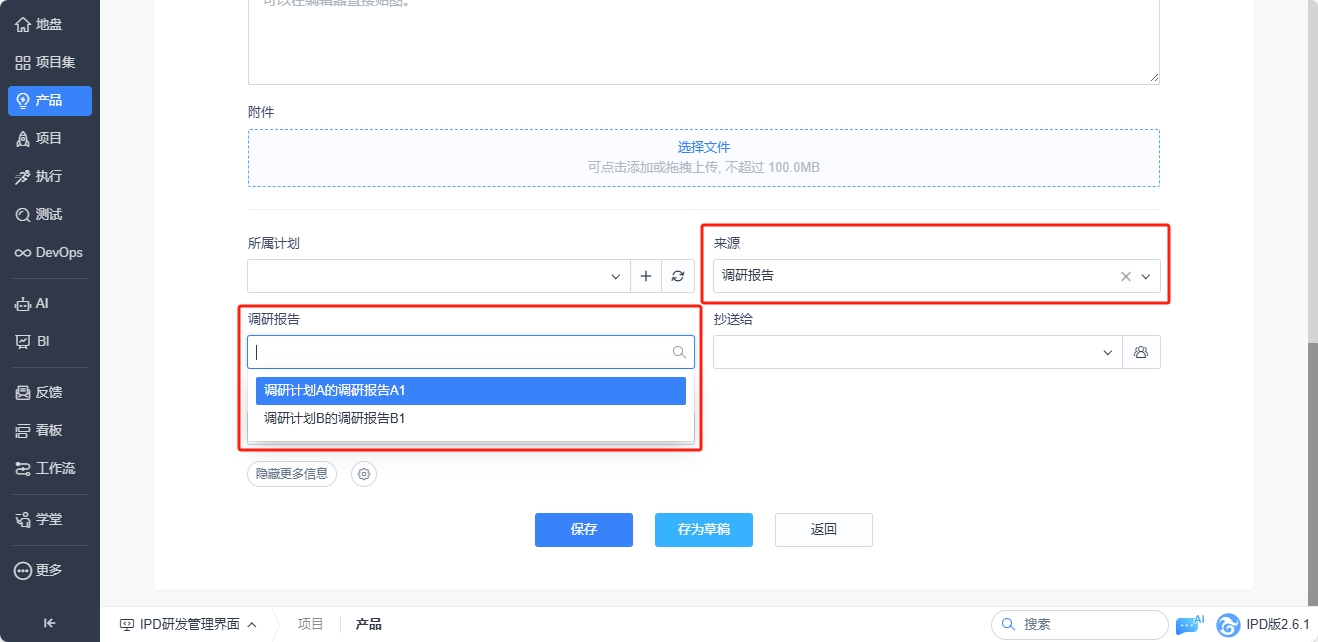Click the search magnifier in 调研报告 field
Viewport: 1318px width, 642px height.
(679, 352)
